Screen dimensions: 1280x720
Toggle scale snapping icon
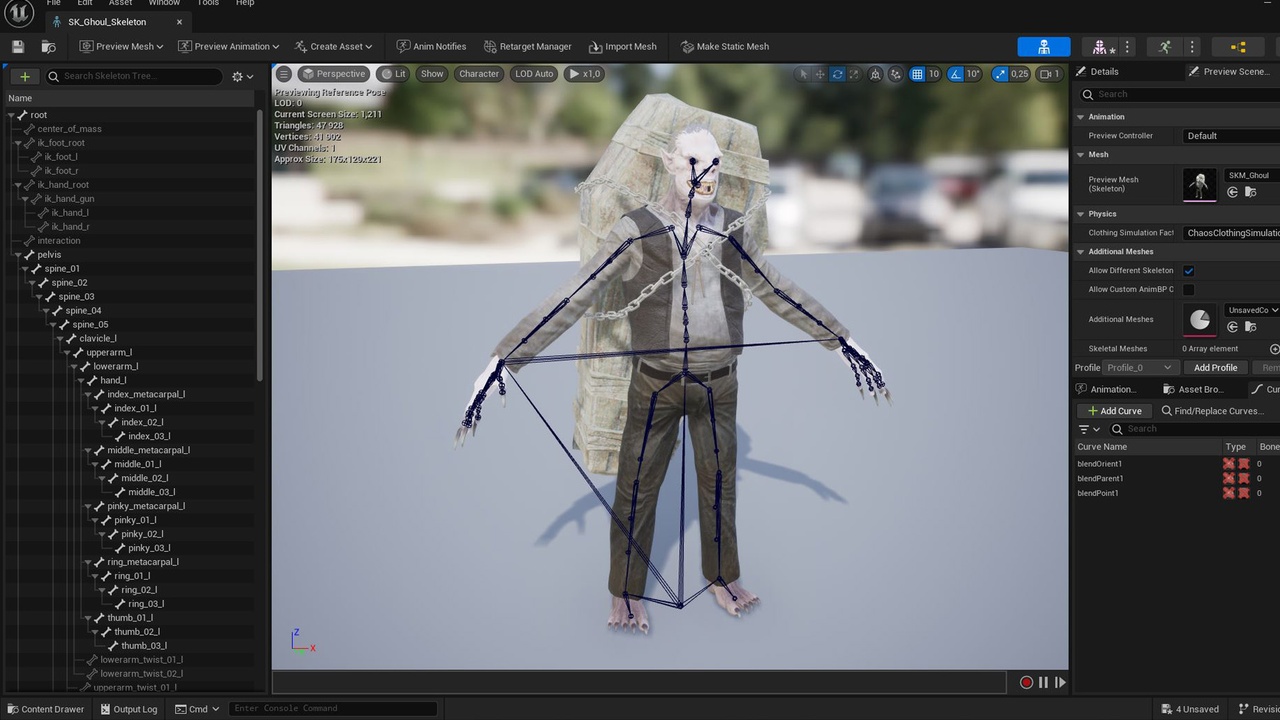(x=1001, y=74)
